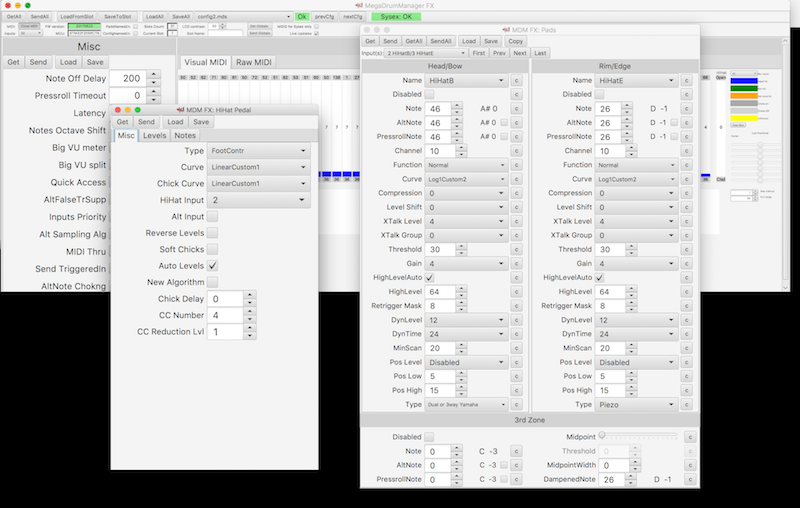The width and height of the screenshot is (800, 508).
Task: Open the Levels tab in HiHat Pedal
Action: (154, 135)
